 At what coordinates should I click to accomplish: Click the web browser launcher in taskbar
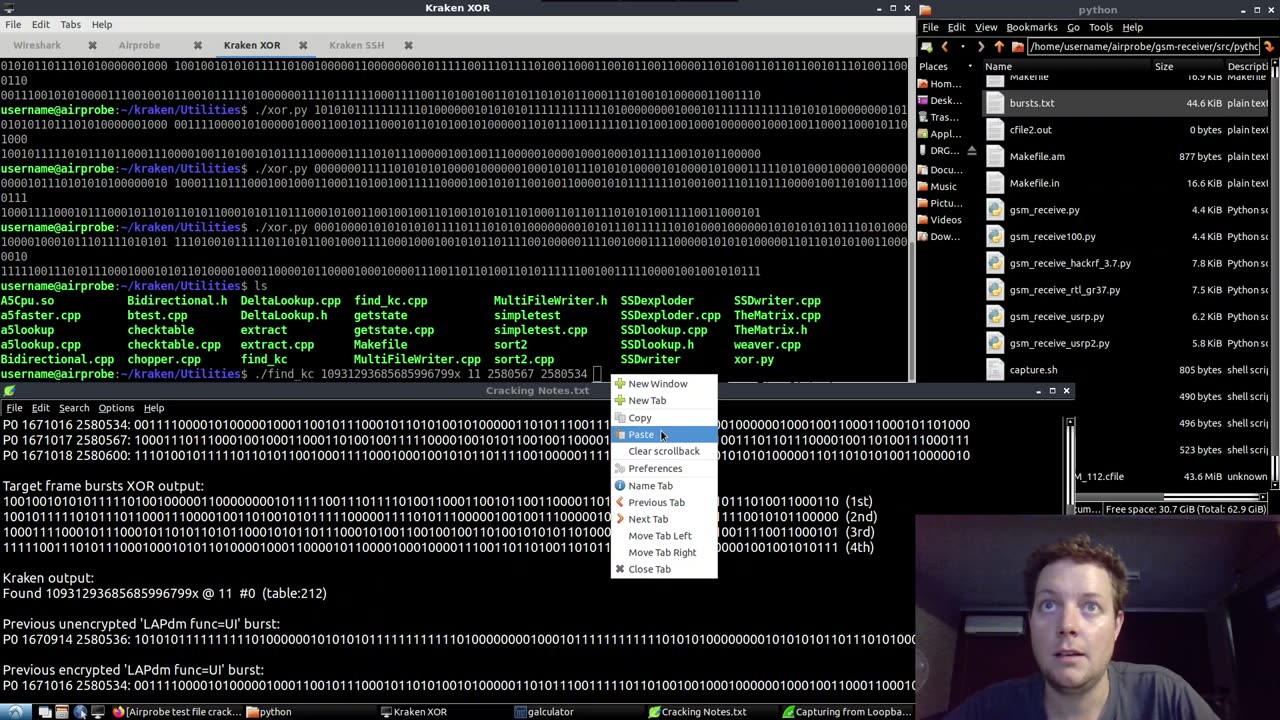click(x=80, y=712)
